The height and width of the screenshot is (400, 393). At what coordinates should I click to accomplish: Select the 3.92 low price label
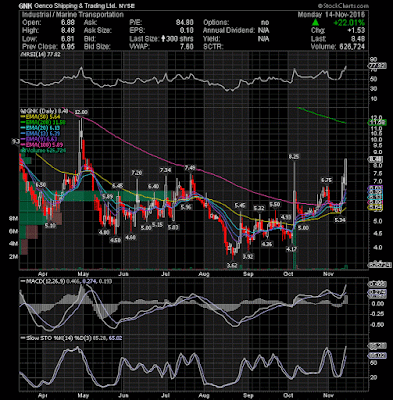point(248,256)
